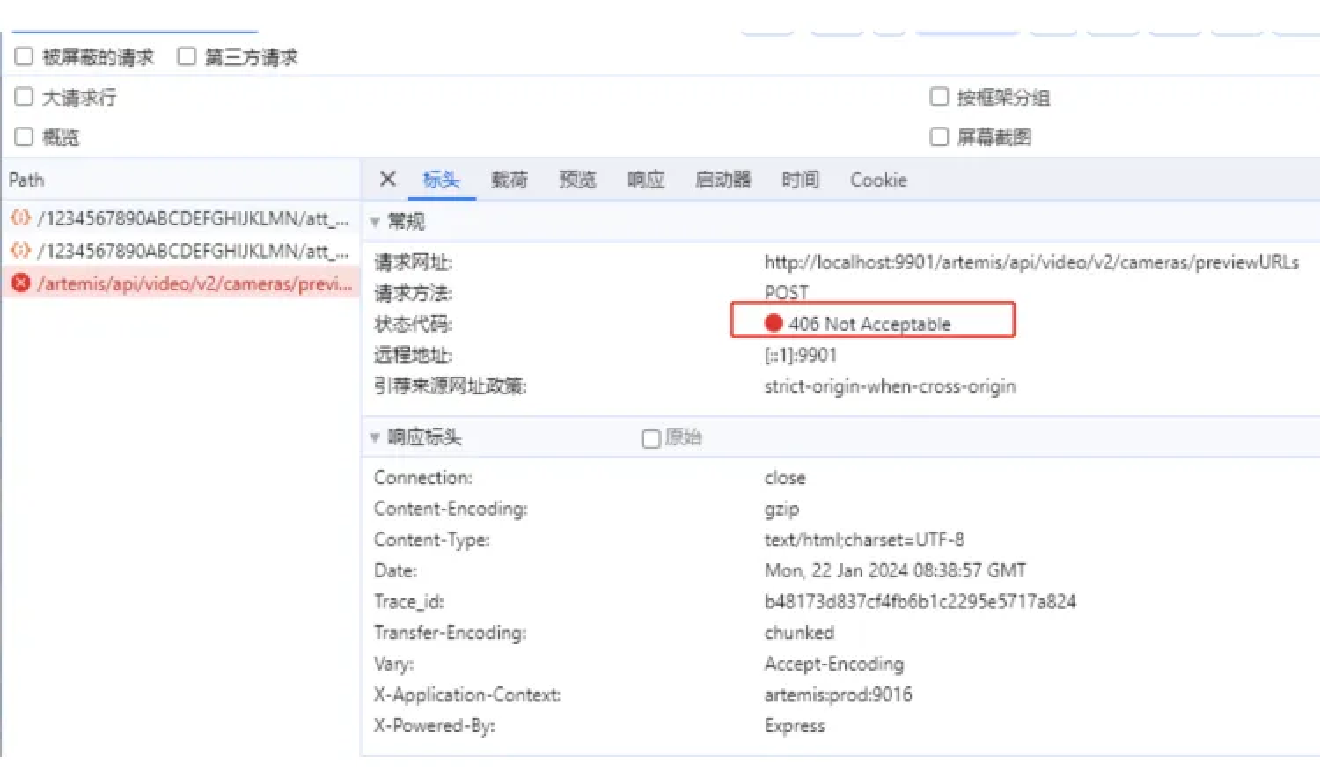Screen dimensions: 1320x778
Task: Click the second request's orange type icon
Action: (x=19, y=251)
